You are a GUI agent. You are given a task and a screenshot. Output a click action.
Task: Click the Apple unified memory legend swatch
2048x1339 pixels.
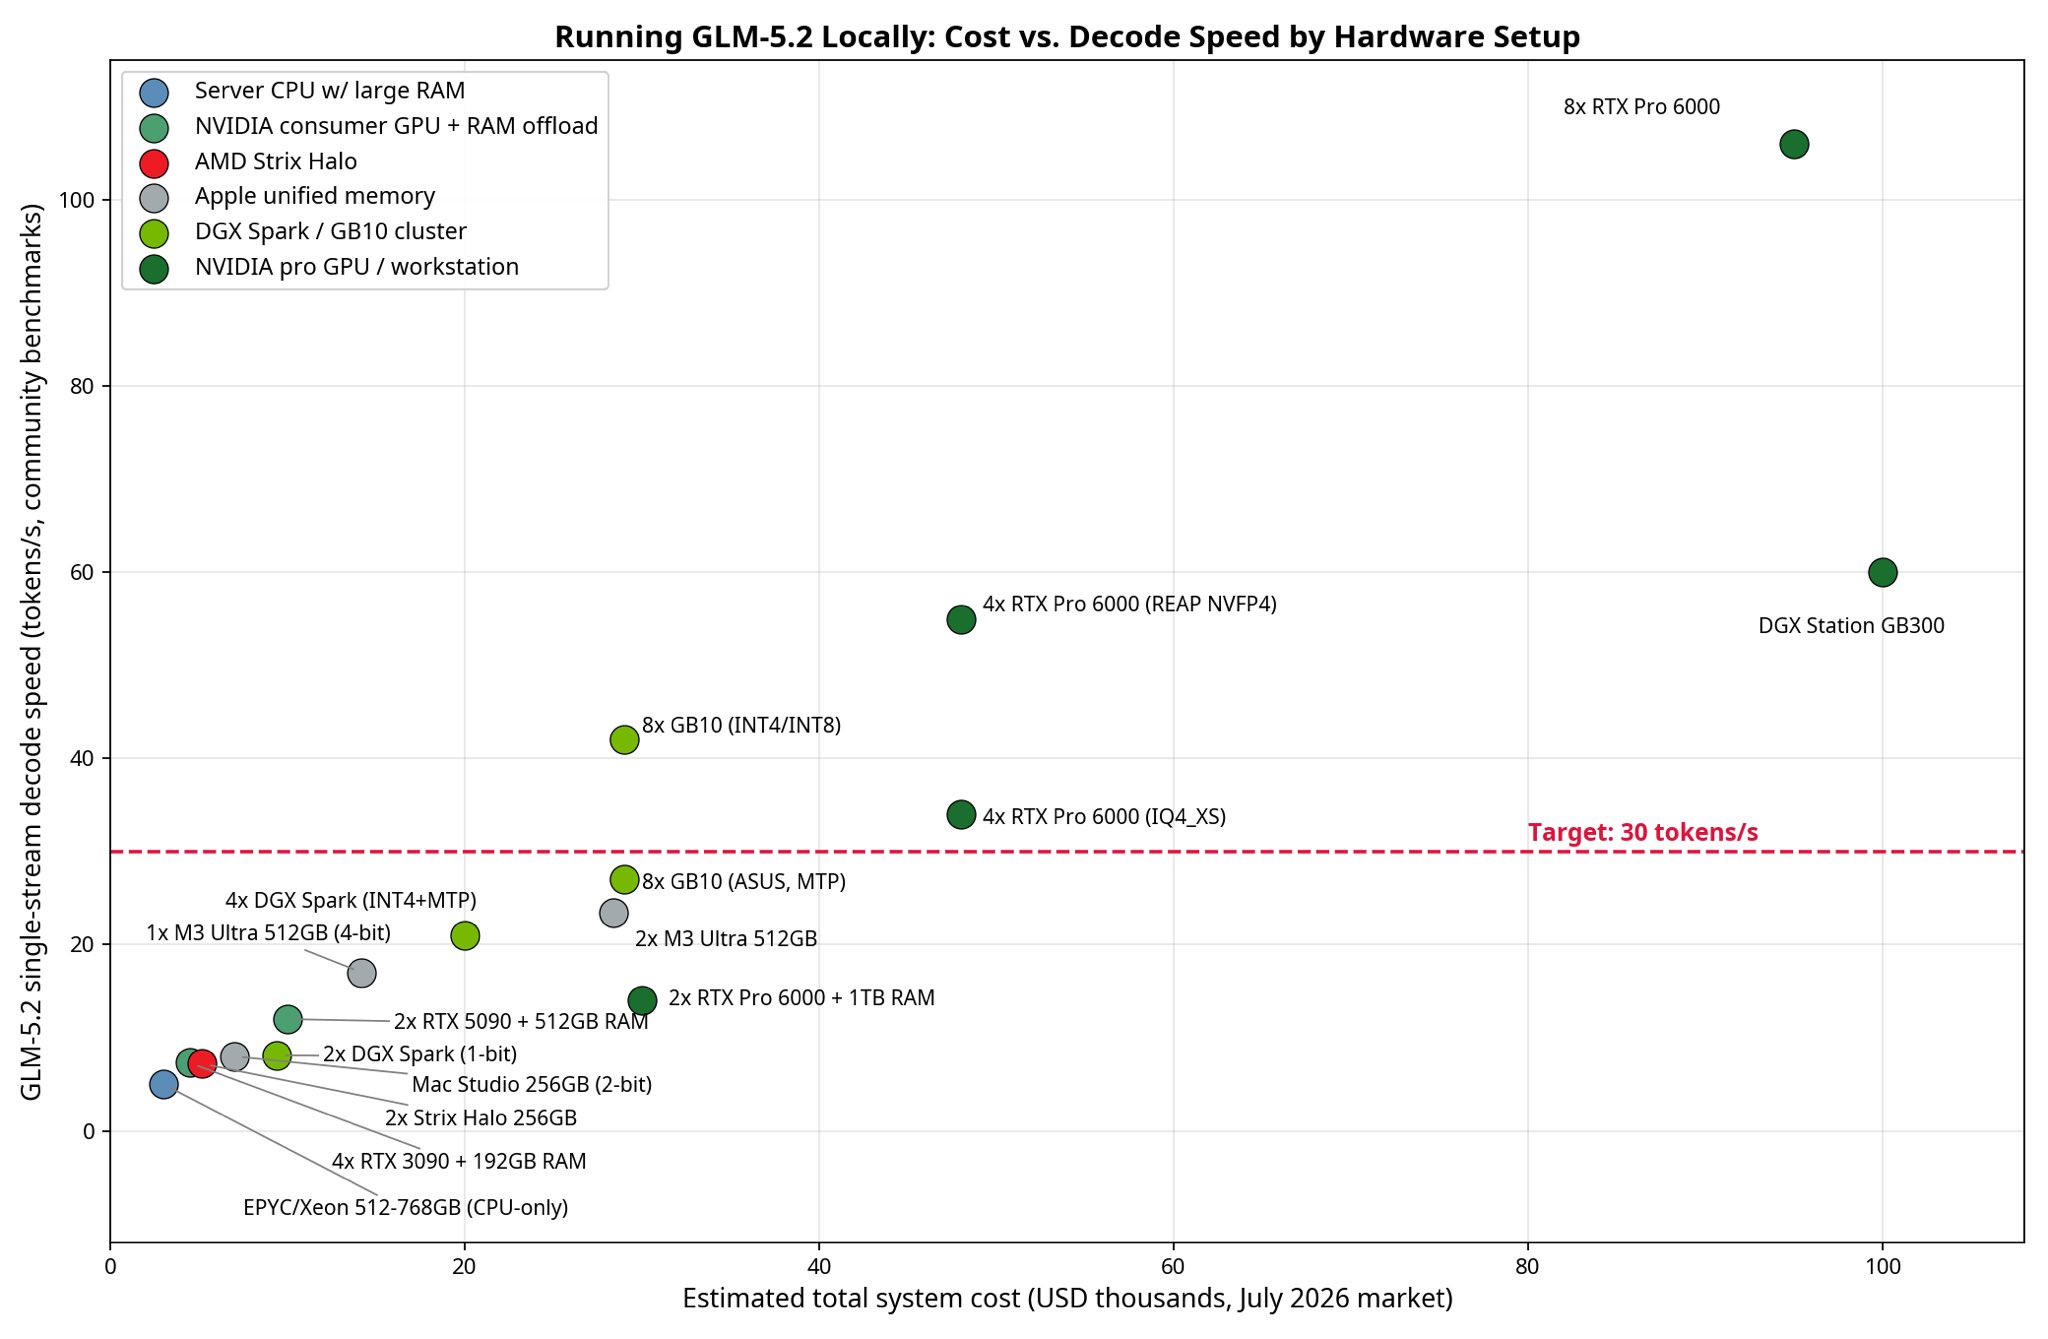154,198
